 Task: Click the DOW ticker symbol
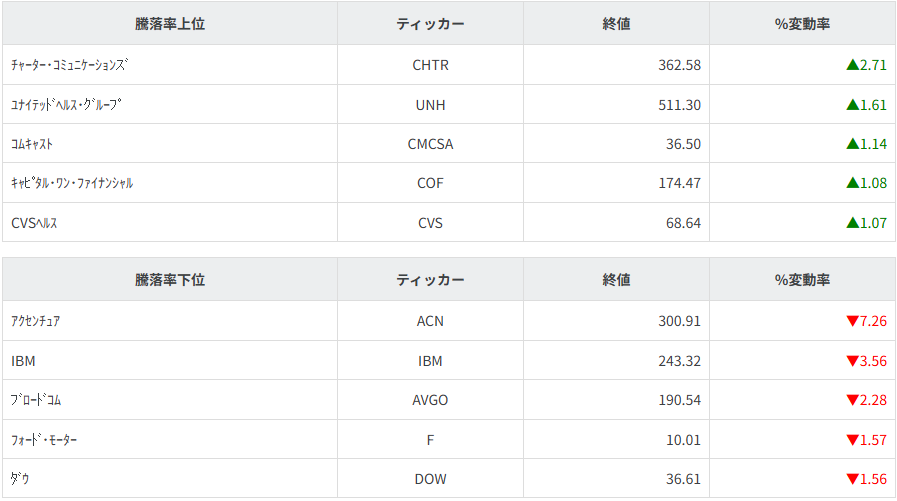[x=430, y=479]
